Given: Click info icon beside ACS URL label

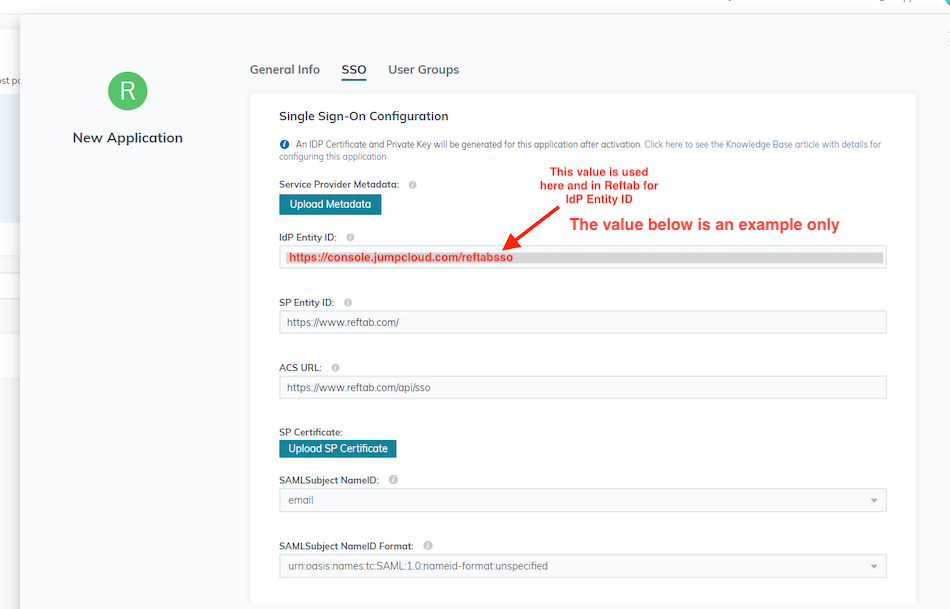Looking at the screenshot, I should point(335,368).
